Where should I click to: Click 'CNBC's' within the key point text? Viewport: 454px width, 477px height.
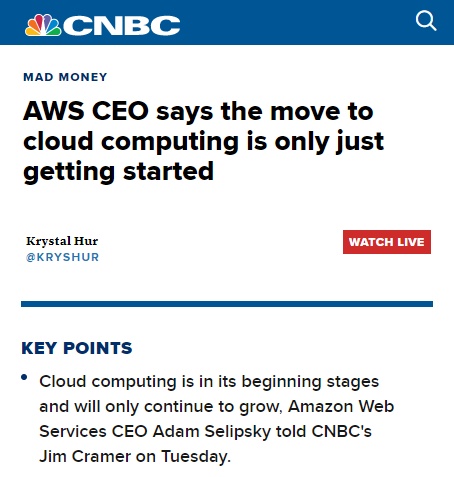[342, 431]
